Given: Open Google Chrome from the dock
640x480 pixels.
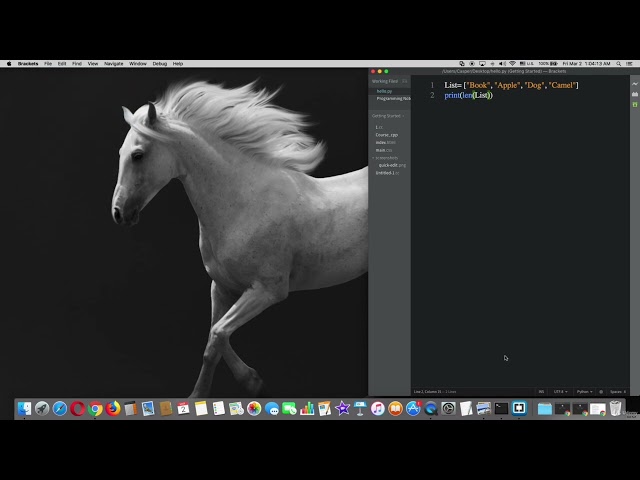Looking at the screenshot, I should (95, 408).
